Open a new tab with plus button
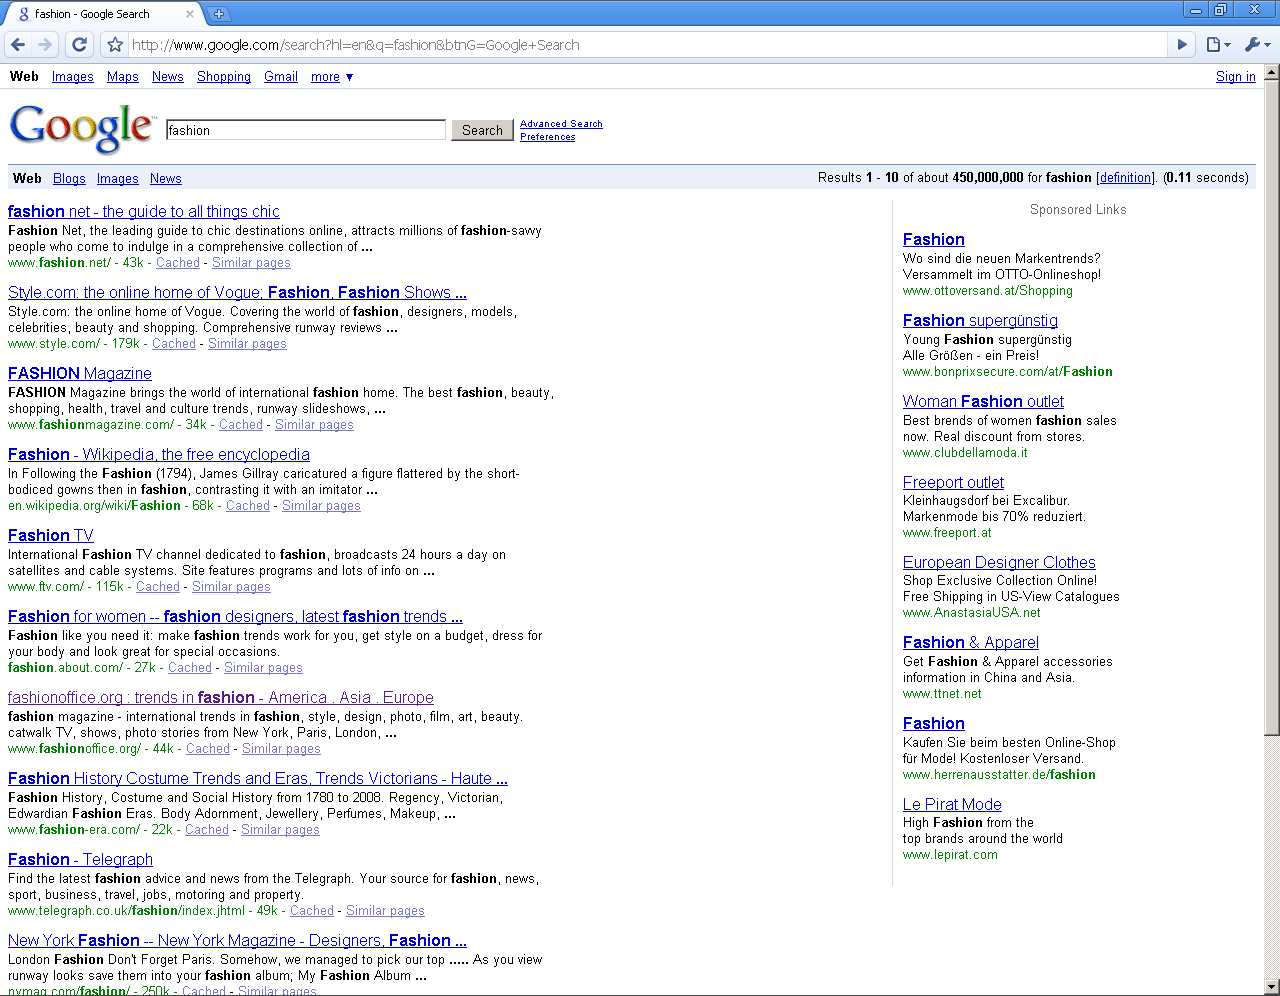 (x=219, y=14)
